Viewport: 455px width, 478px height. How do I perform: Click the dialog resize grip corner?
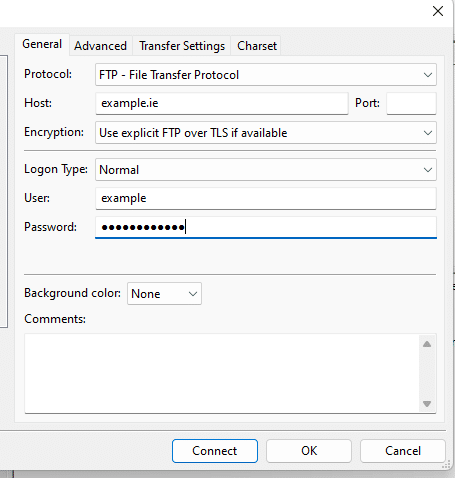(x=447, y=465)
